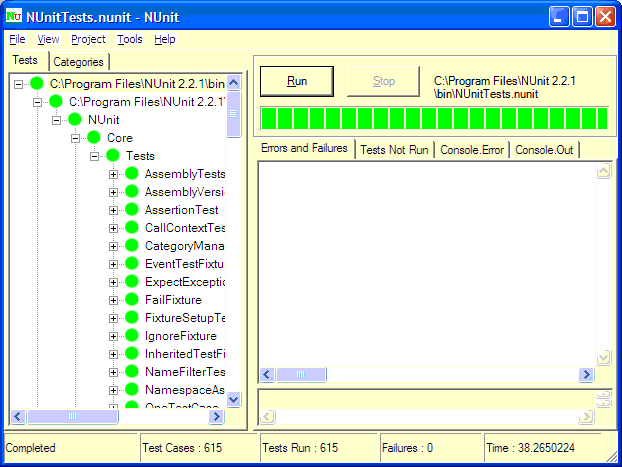This screenshot has width=622, height=467.
Task: Click the Stop button
Action: pos(383,81)
